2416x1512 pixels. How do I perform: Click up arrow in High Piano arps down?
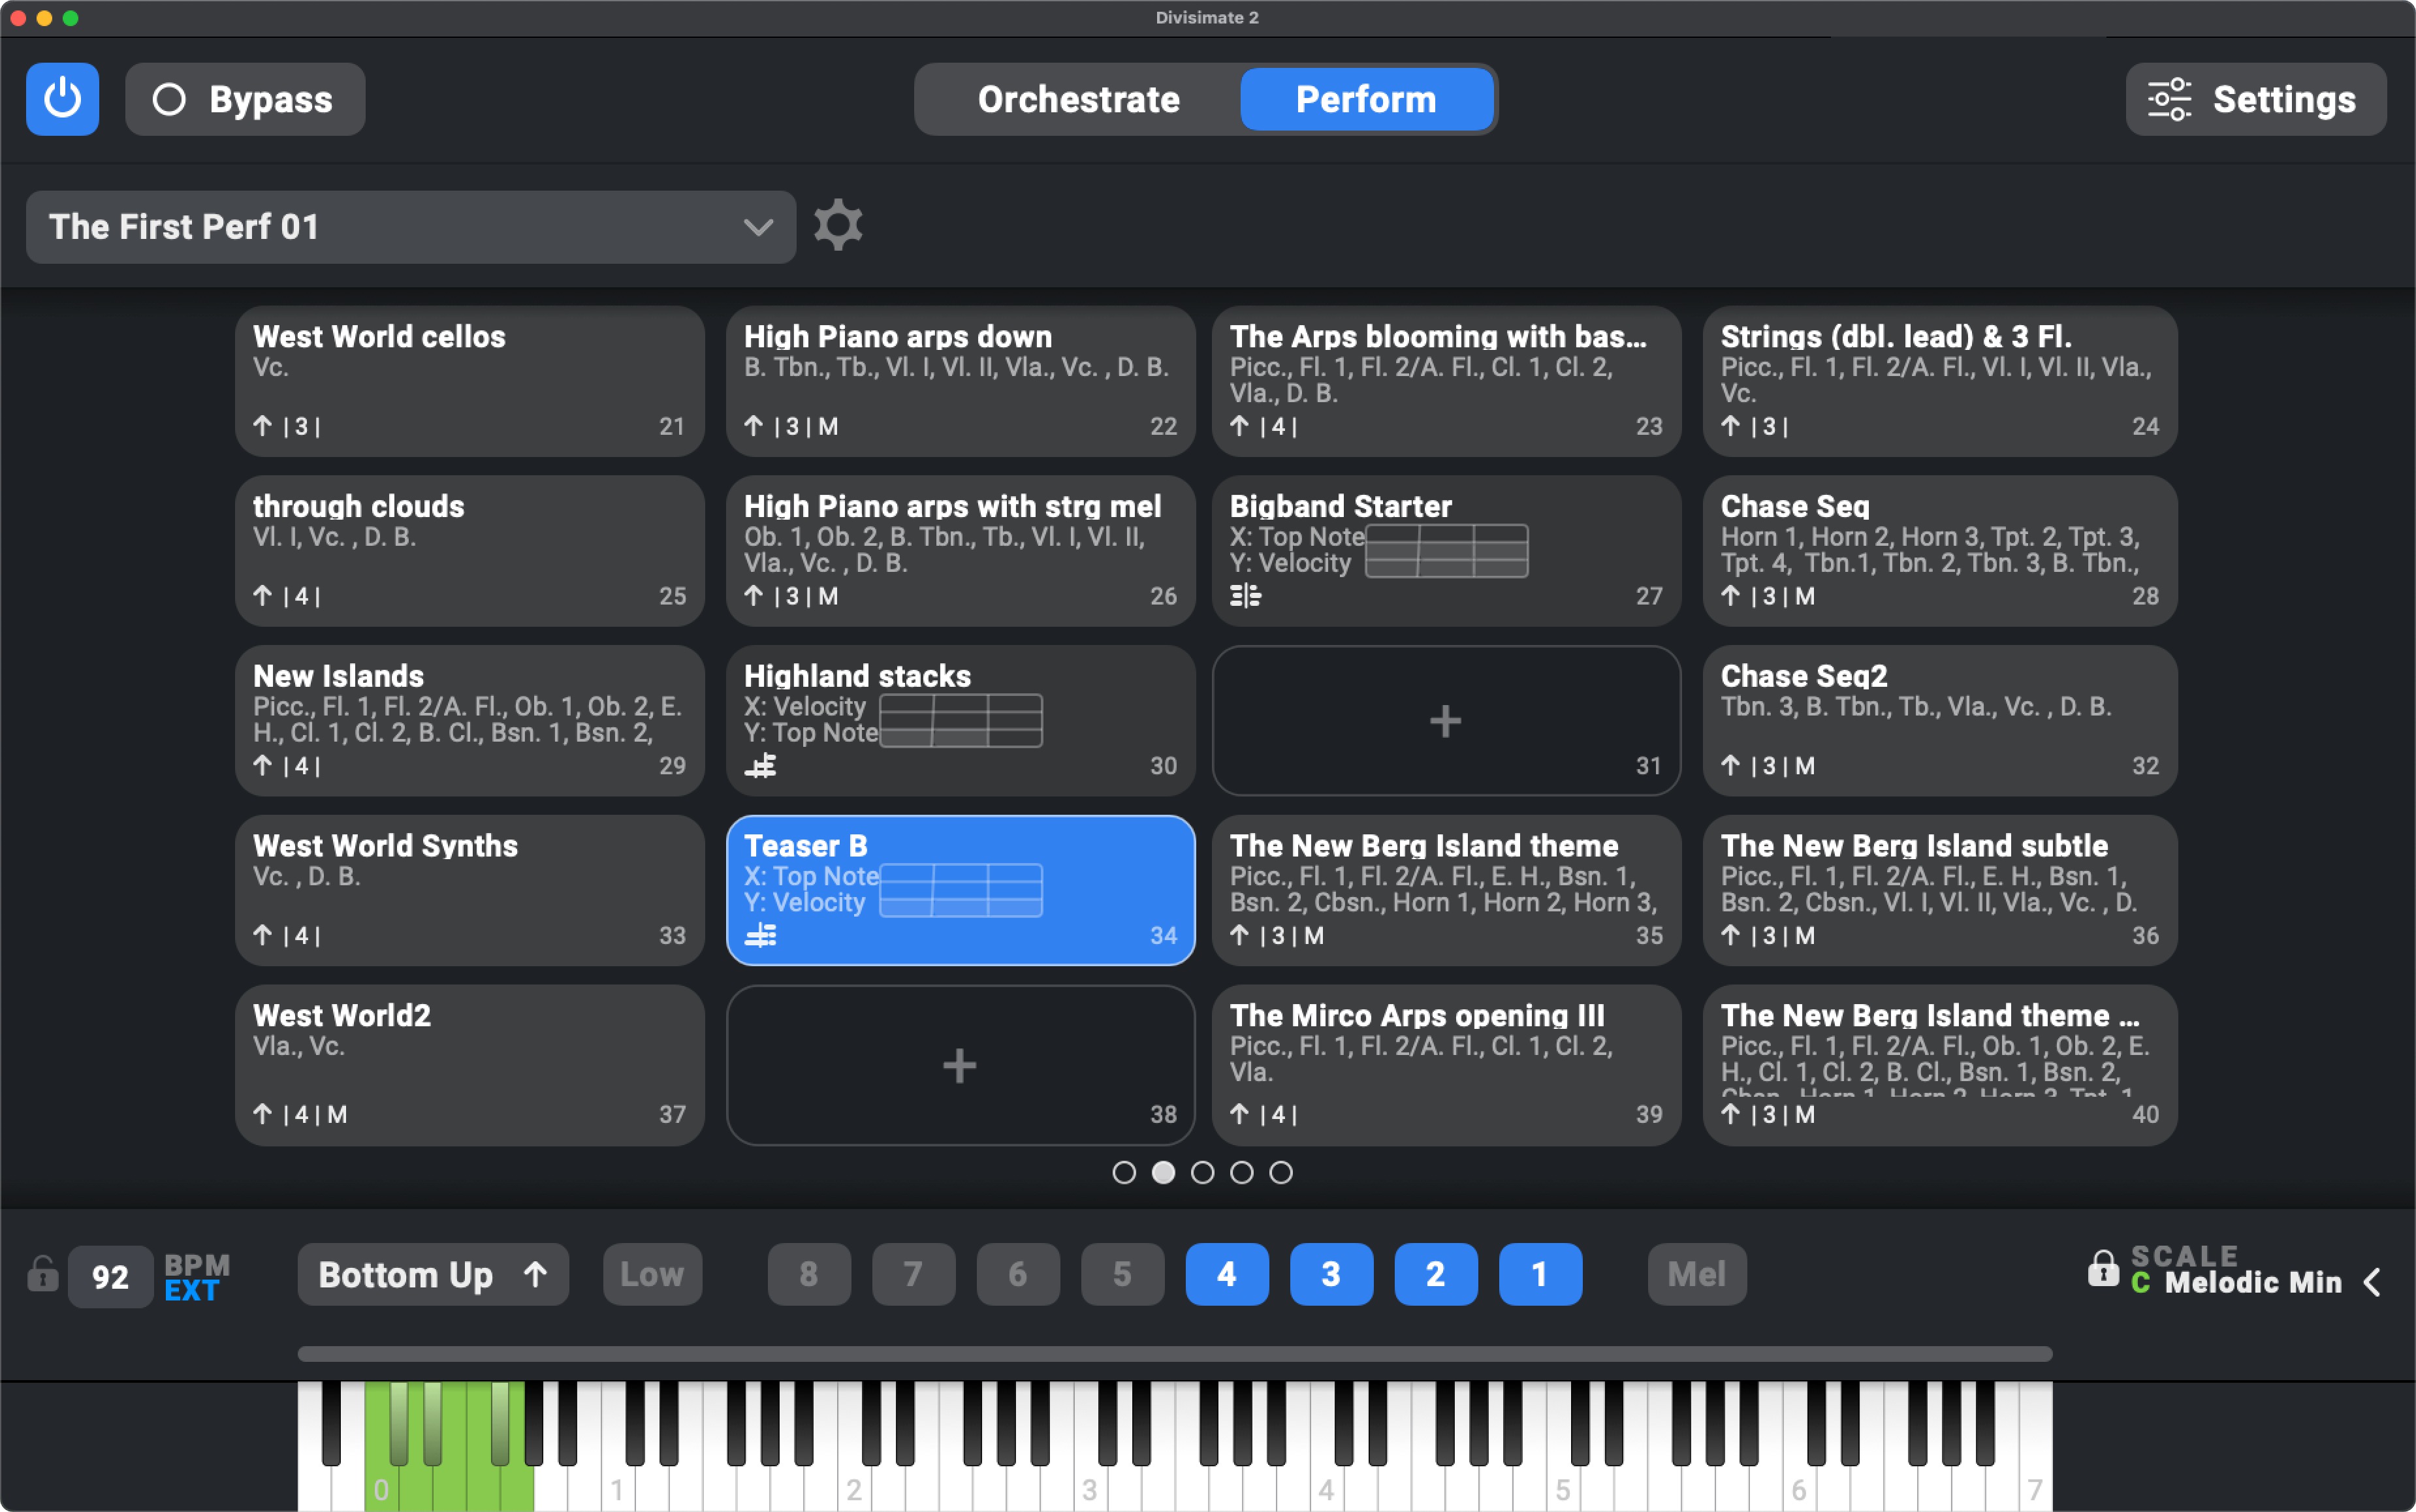pyautogui.click(x=754, y=426)
